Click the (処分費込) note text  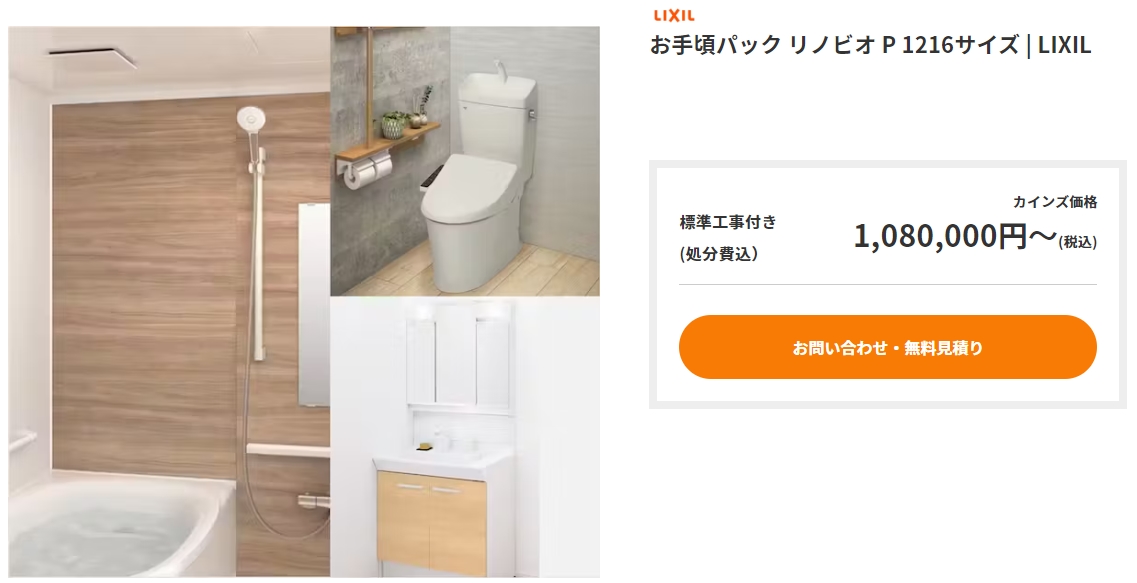point(719,255)
